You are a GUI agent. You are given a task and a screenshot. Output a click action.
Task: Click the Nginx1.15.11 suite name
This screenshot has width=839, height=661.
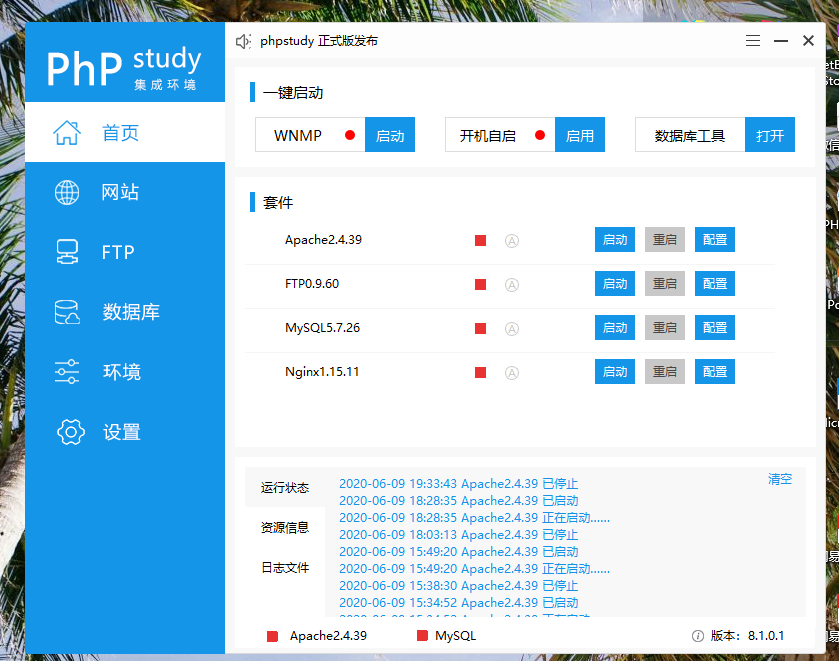pyautogui.click(x=322, y=371)
